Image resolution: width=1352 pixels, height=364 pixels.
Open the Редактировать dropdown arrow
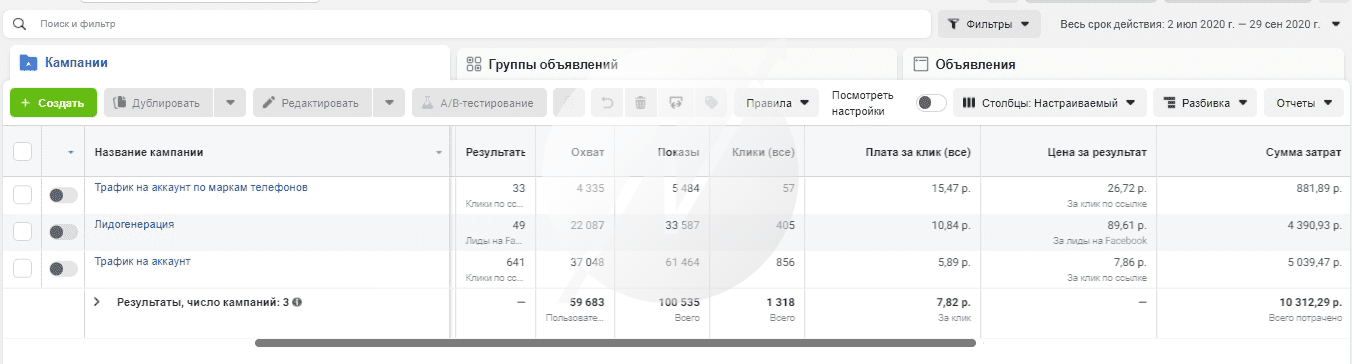point(389,102)
